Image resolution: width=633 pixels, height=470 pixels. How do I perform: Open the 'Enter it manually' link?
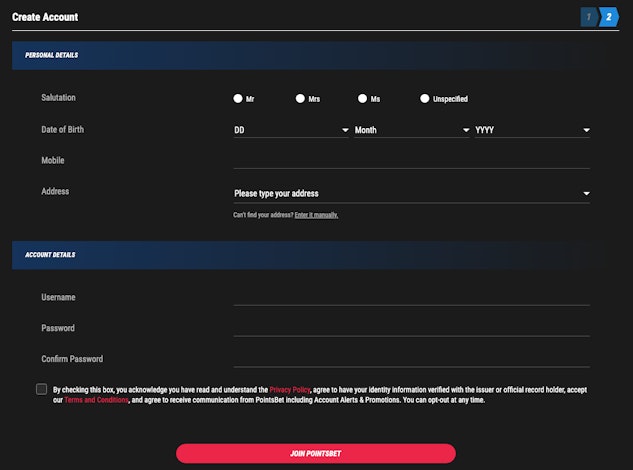[316, 215]
